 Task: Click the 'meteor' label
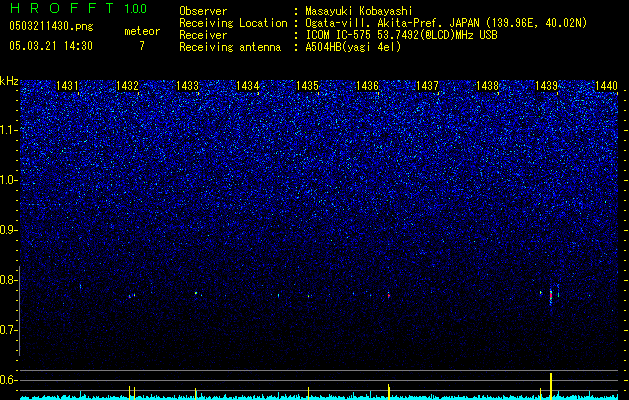[x=142, y=31]
